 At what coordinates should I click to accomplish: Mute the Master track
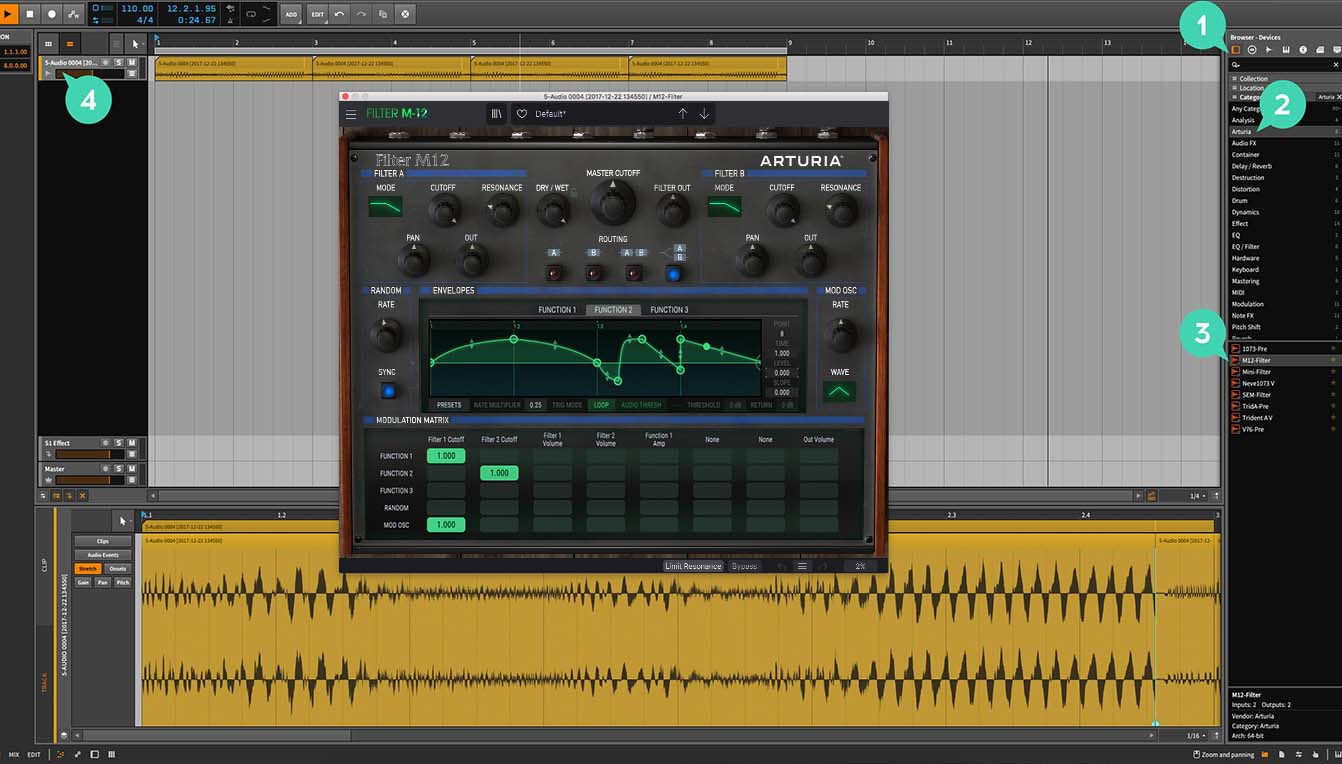[x=131, y=469]
